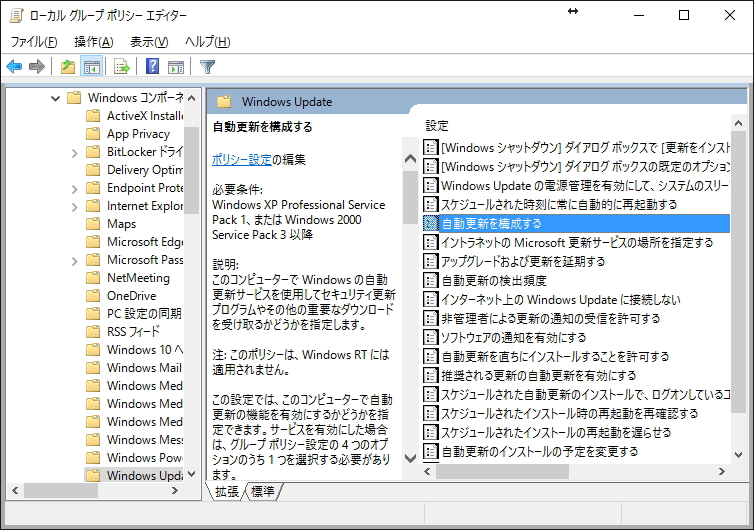Select インターネット上の Windows Update に接続しない

tap(561, 300)
